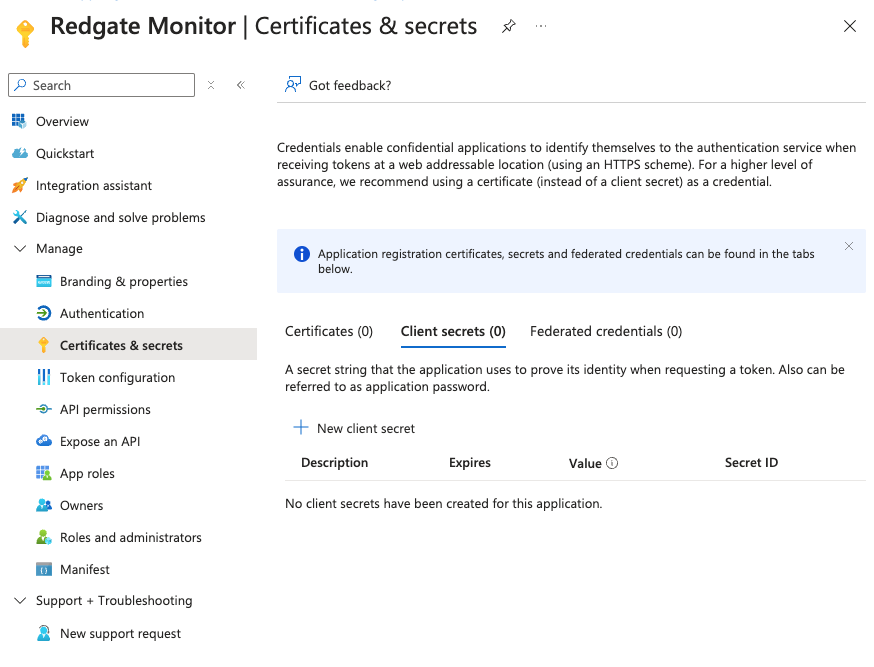Collapse the Support + Troubleshooting section

tap(20, 601)
